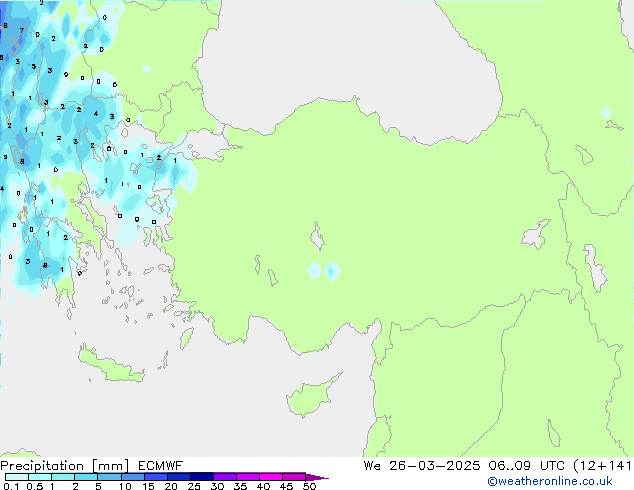The image size is (634, 490).
Task: Pick the 40–45 mm magenta legend swatch
Action: pyautogui.click(x=271, y=477)
